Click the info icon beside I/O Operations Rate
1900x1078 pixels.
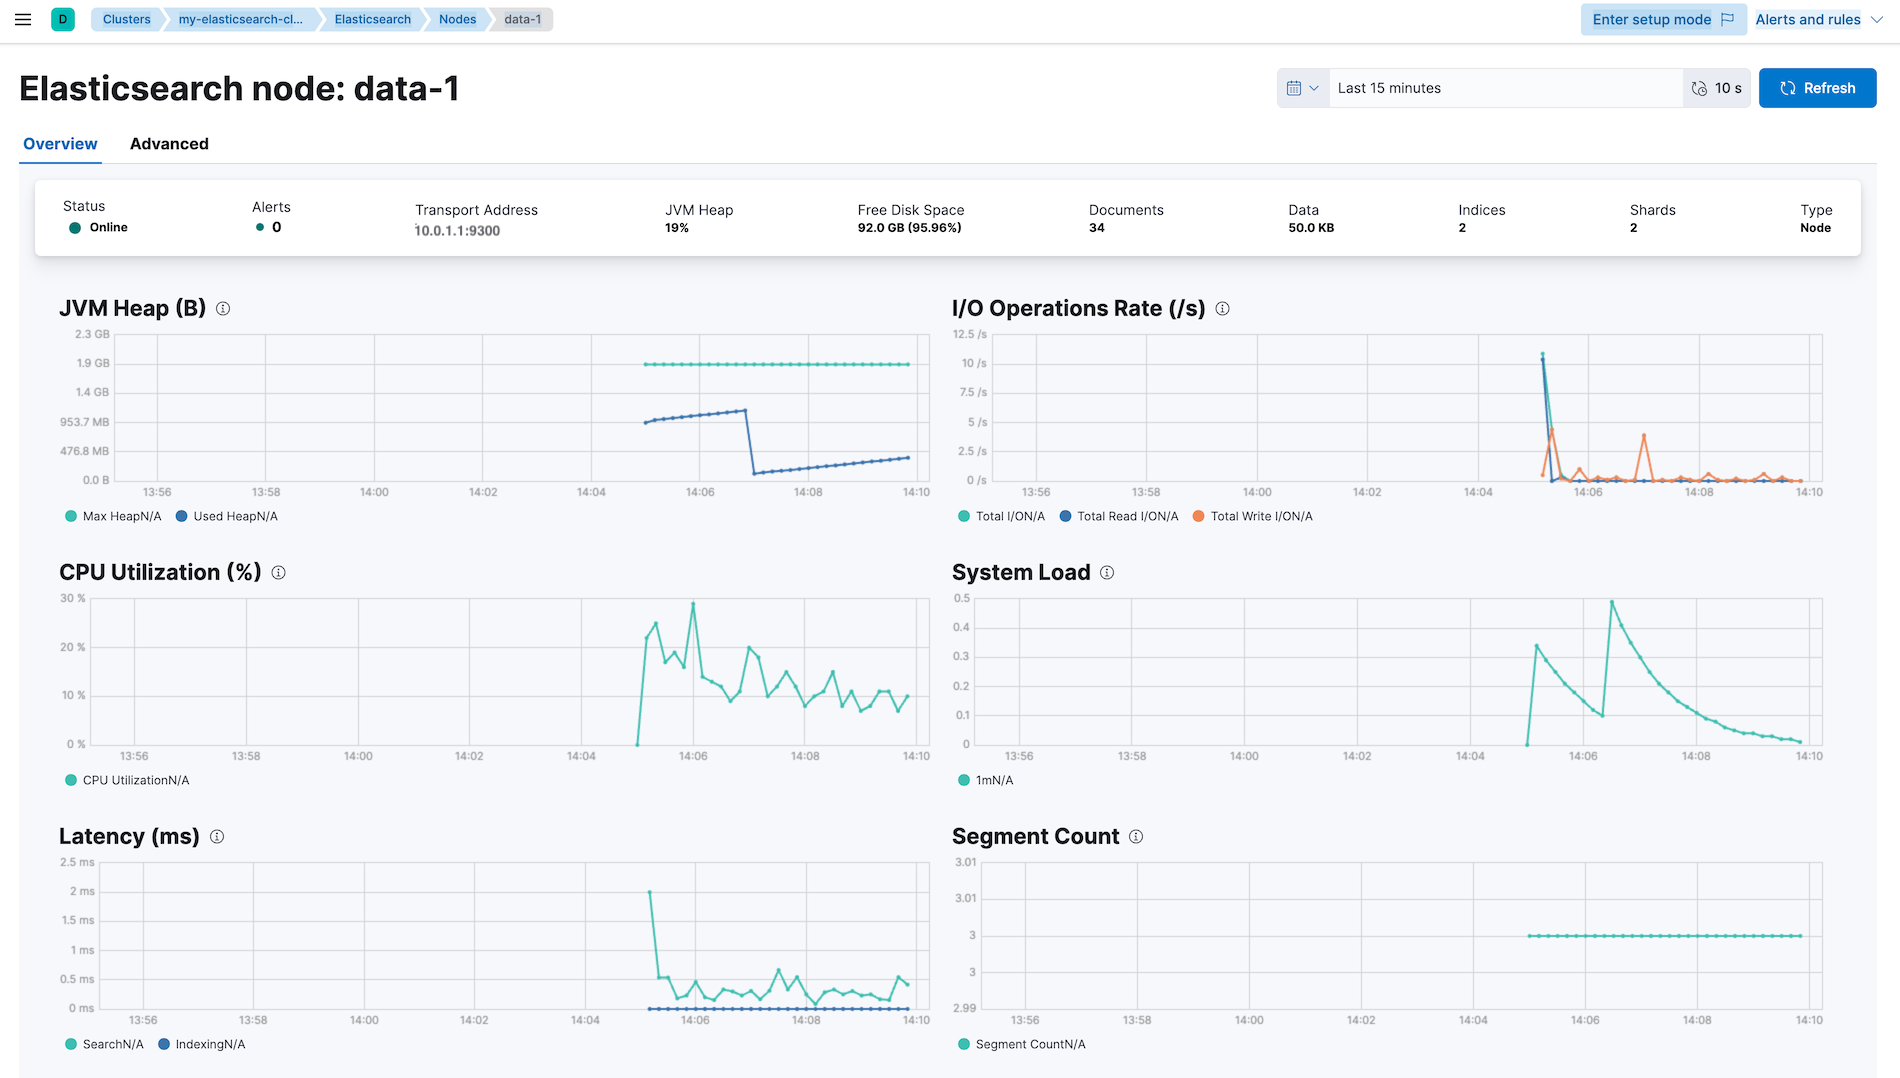coord(1222,309)
